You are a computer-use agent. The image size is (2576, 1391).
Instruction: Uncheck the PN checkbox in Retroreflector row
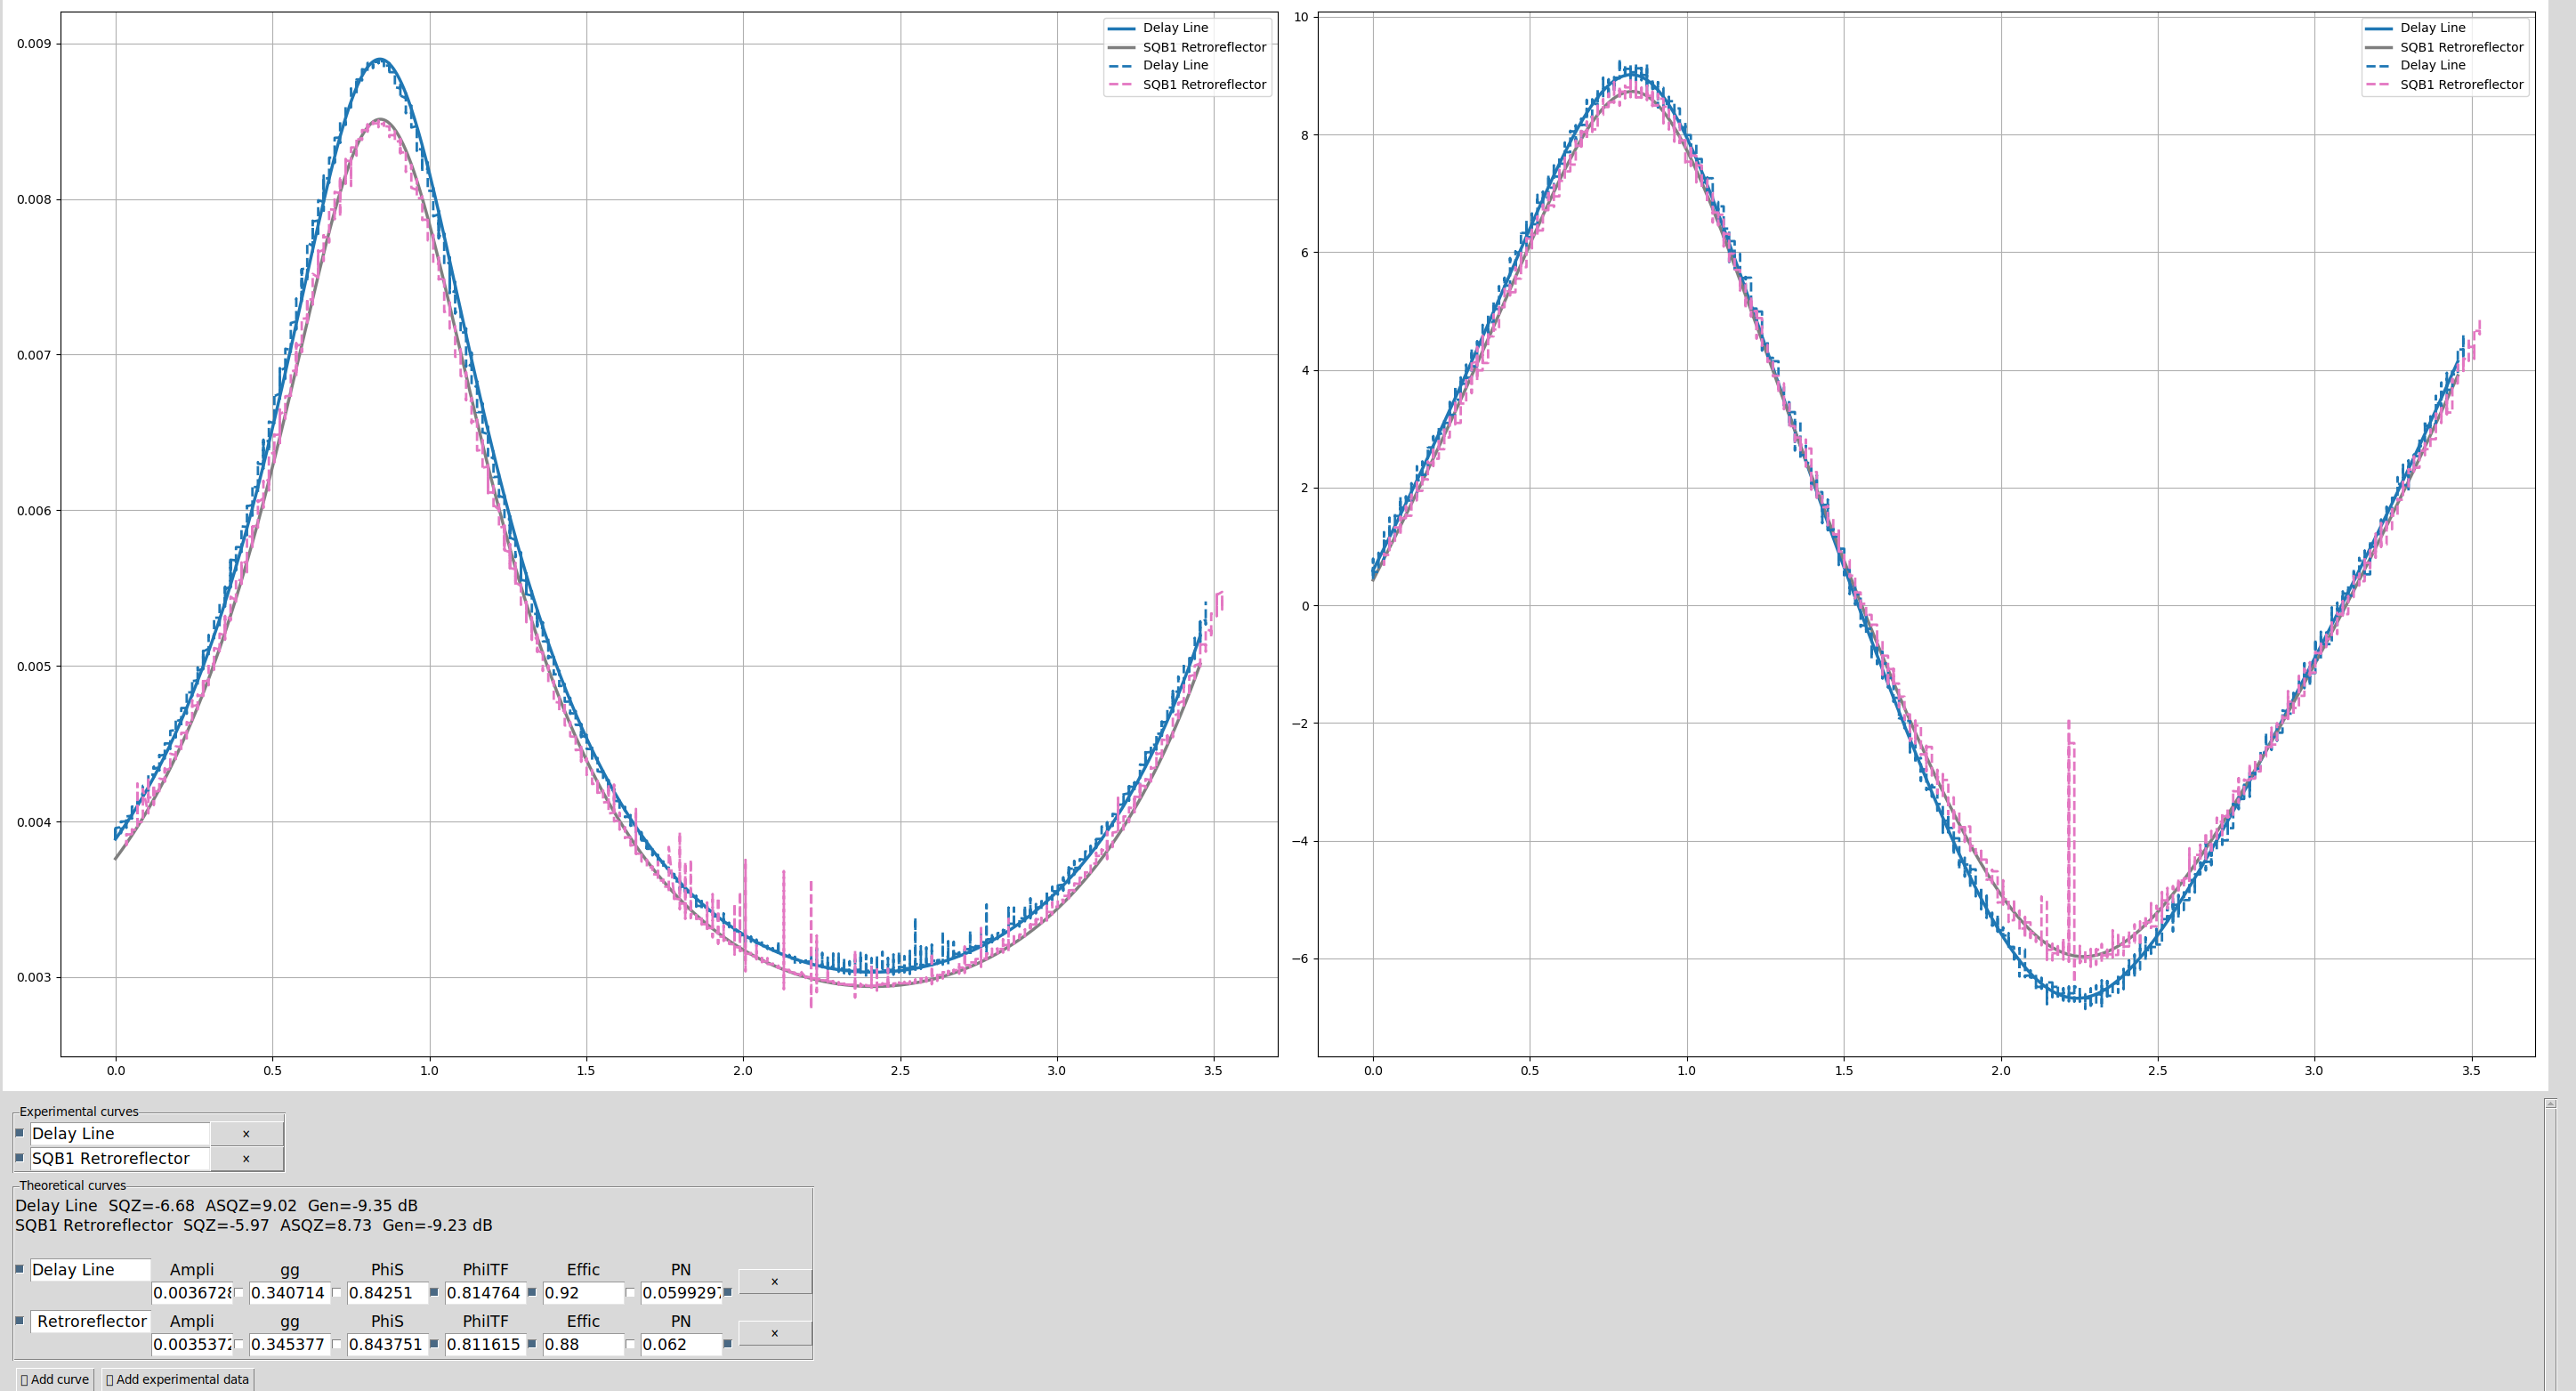click(728, 1345)
